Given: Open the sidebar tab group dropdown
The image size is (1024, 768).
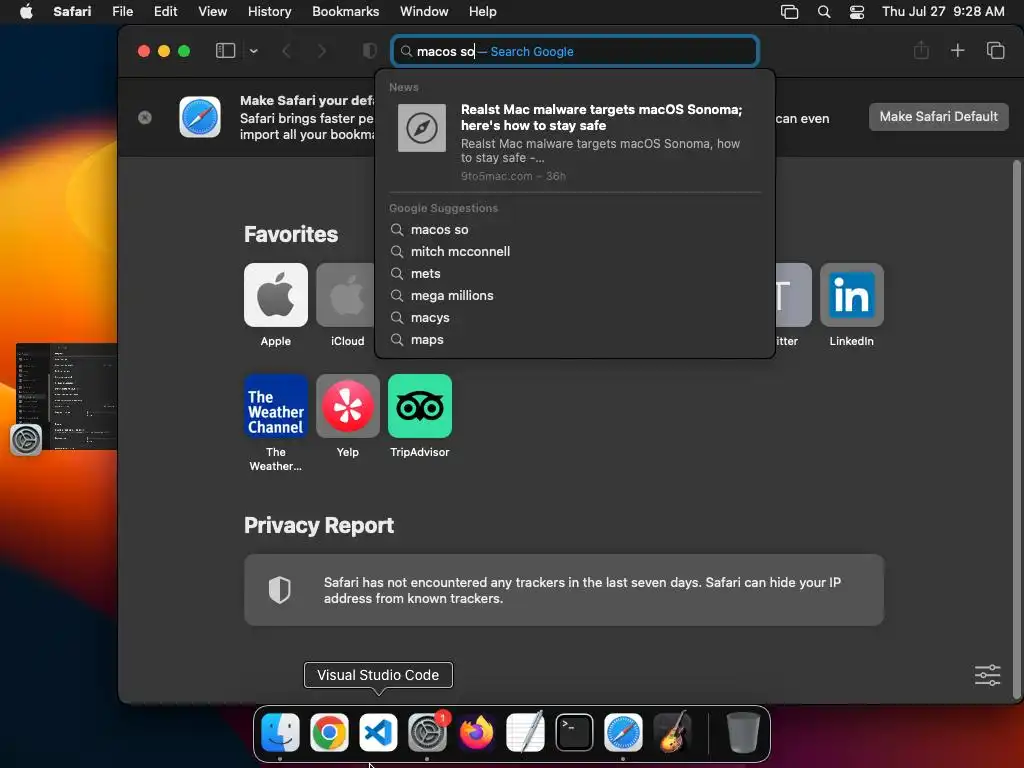Looking at the screenshot, I should tap(253, 51).
